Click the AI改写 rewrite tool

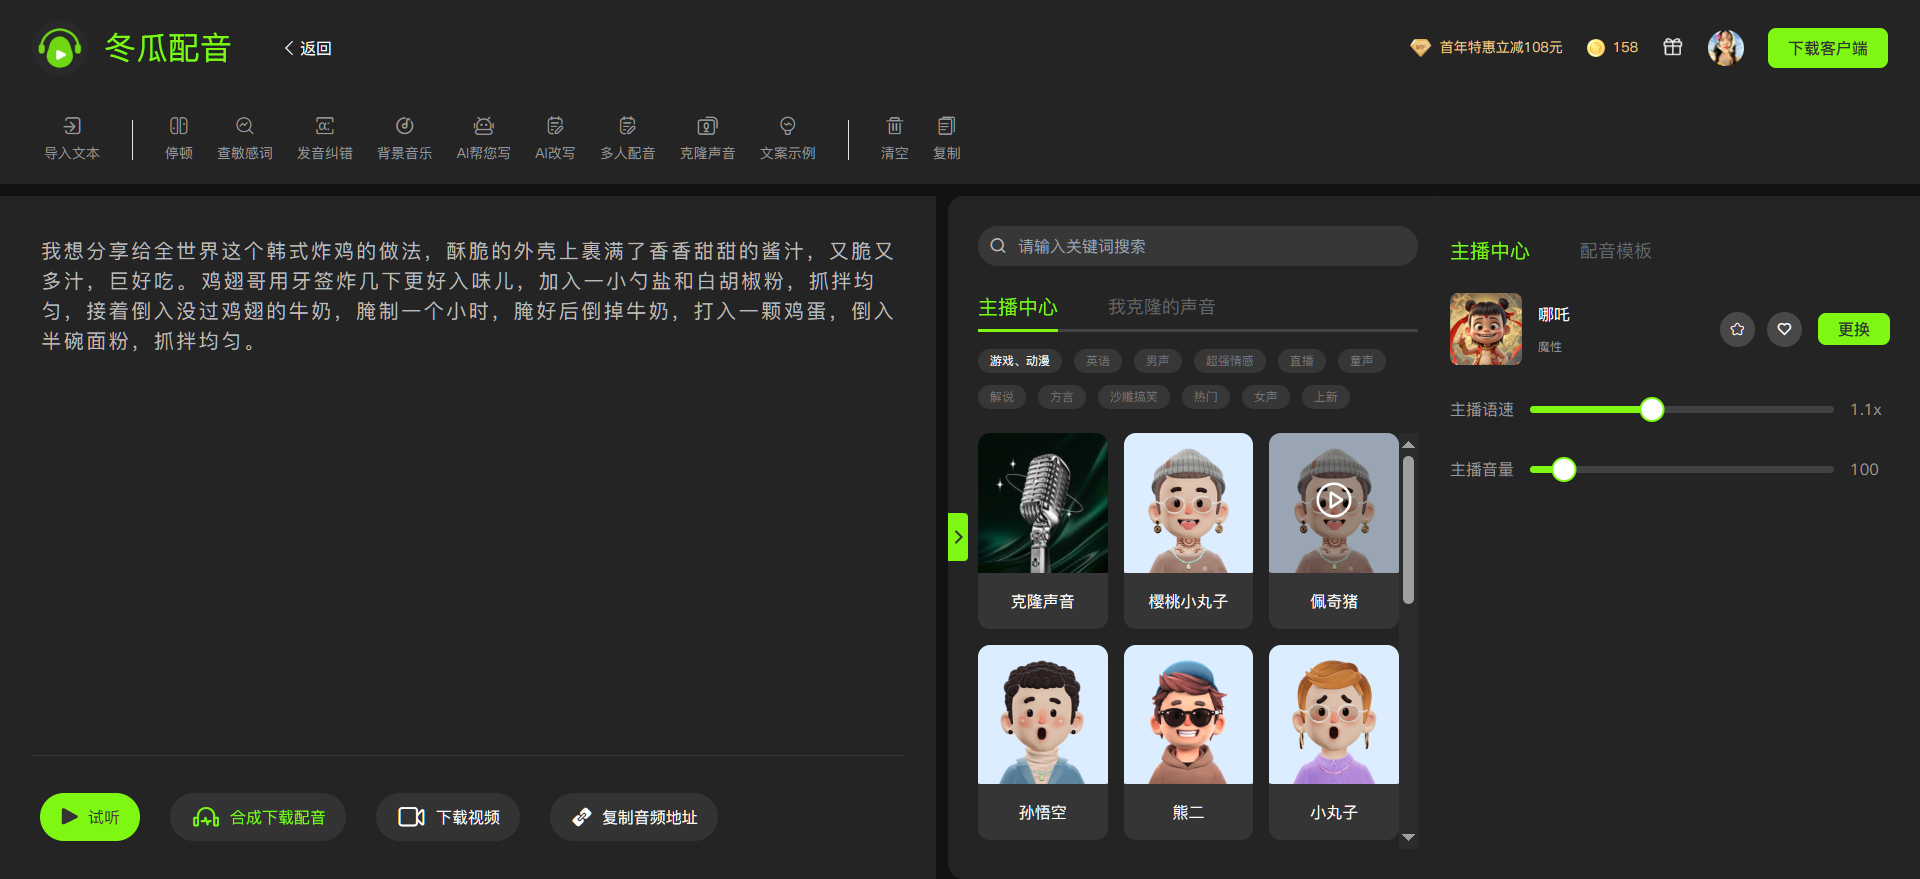555,138
